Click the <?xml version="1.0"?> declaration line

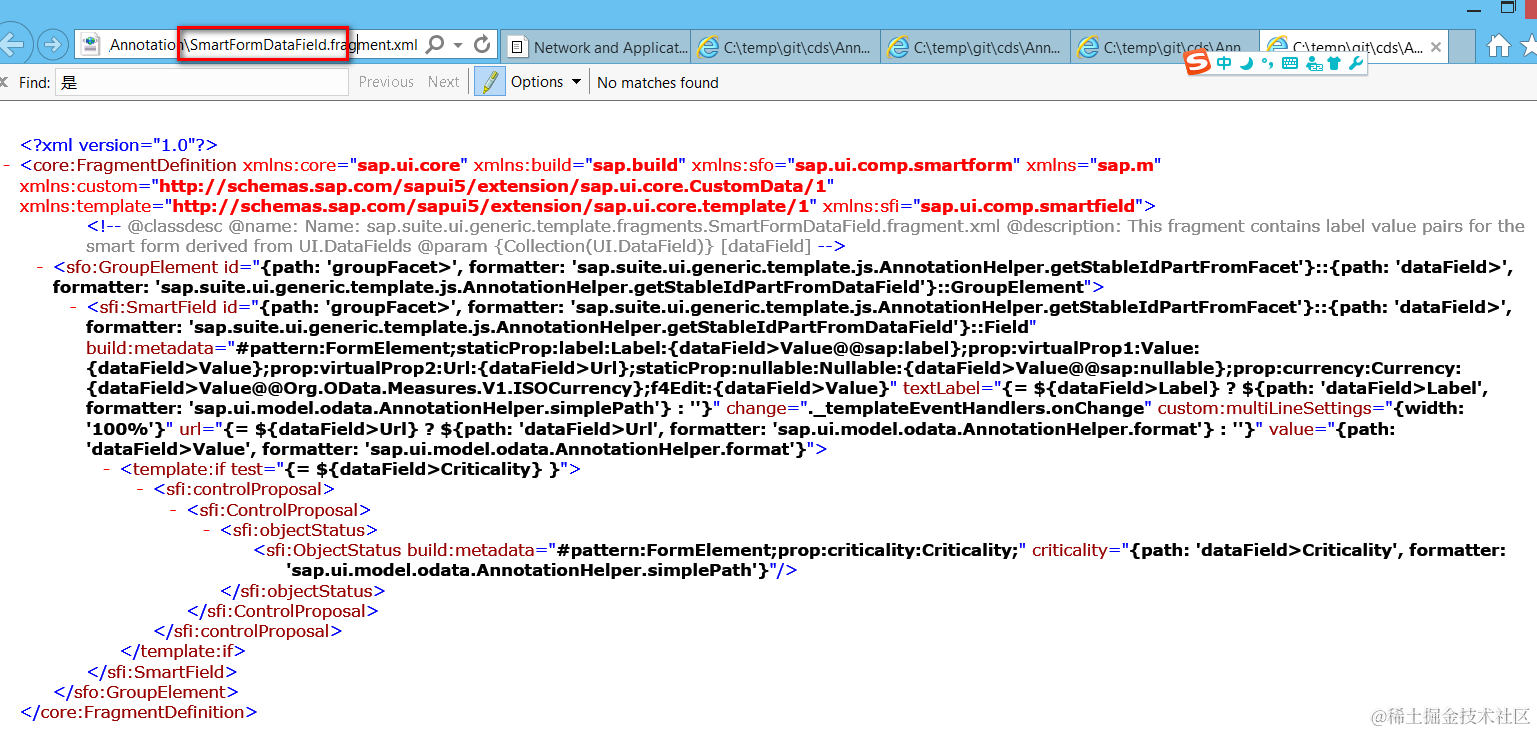pyautogui.click(x=119, y=145)
